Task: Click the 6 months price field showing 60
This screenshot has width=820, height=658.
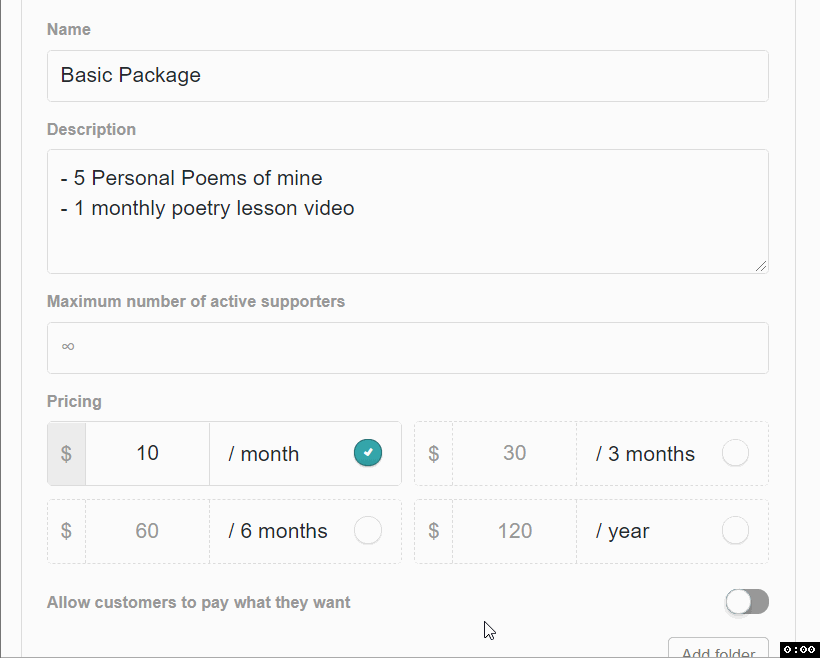Action: [x=147, y=531]
